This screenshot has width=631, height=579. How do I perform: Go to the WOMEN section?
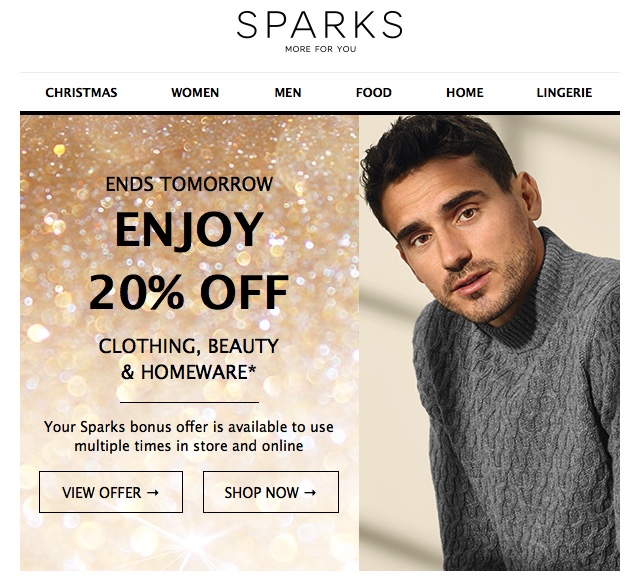[x=195, y=93]
